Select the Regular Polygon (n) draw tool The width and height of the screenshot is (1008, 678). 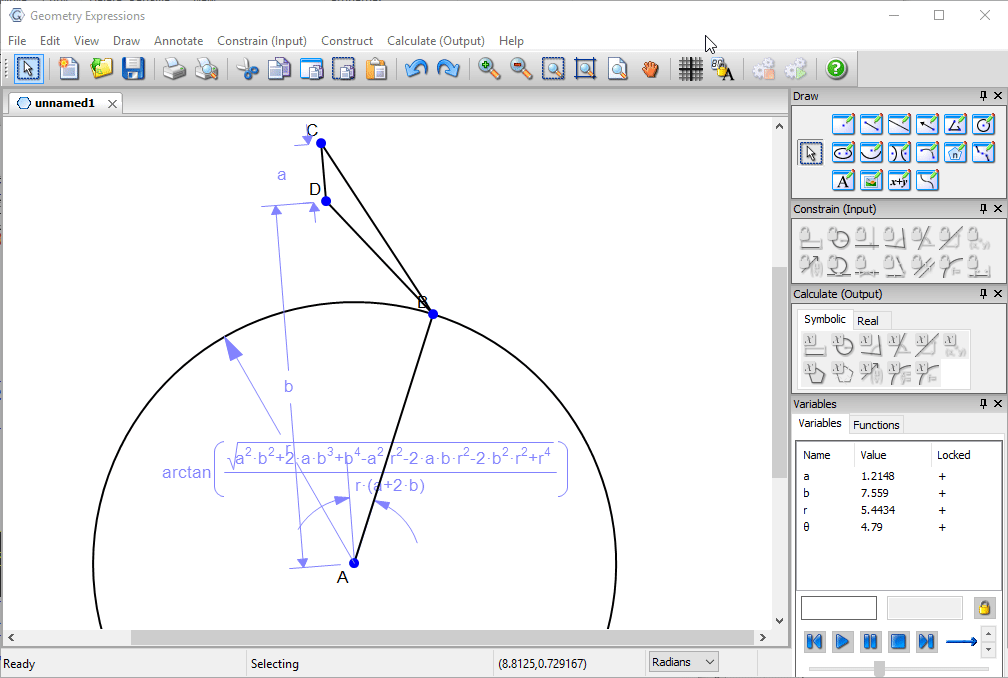(x=955, y=152)
